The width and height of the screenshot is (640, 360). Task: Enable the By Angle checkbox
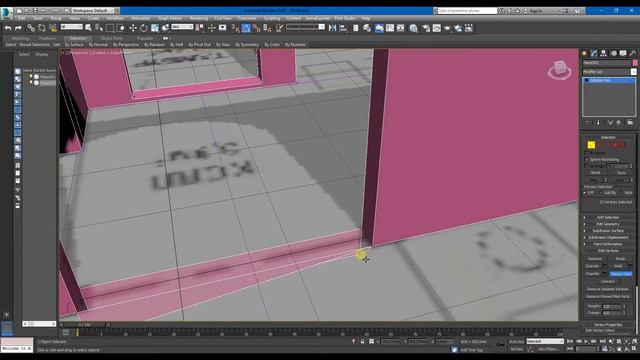click(x=587, y=166)
